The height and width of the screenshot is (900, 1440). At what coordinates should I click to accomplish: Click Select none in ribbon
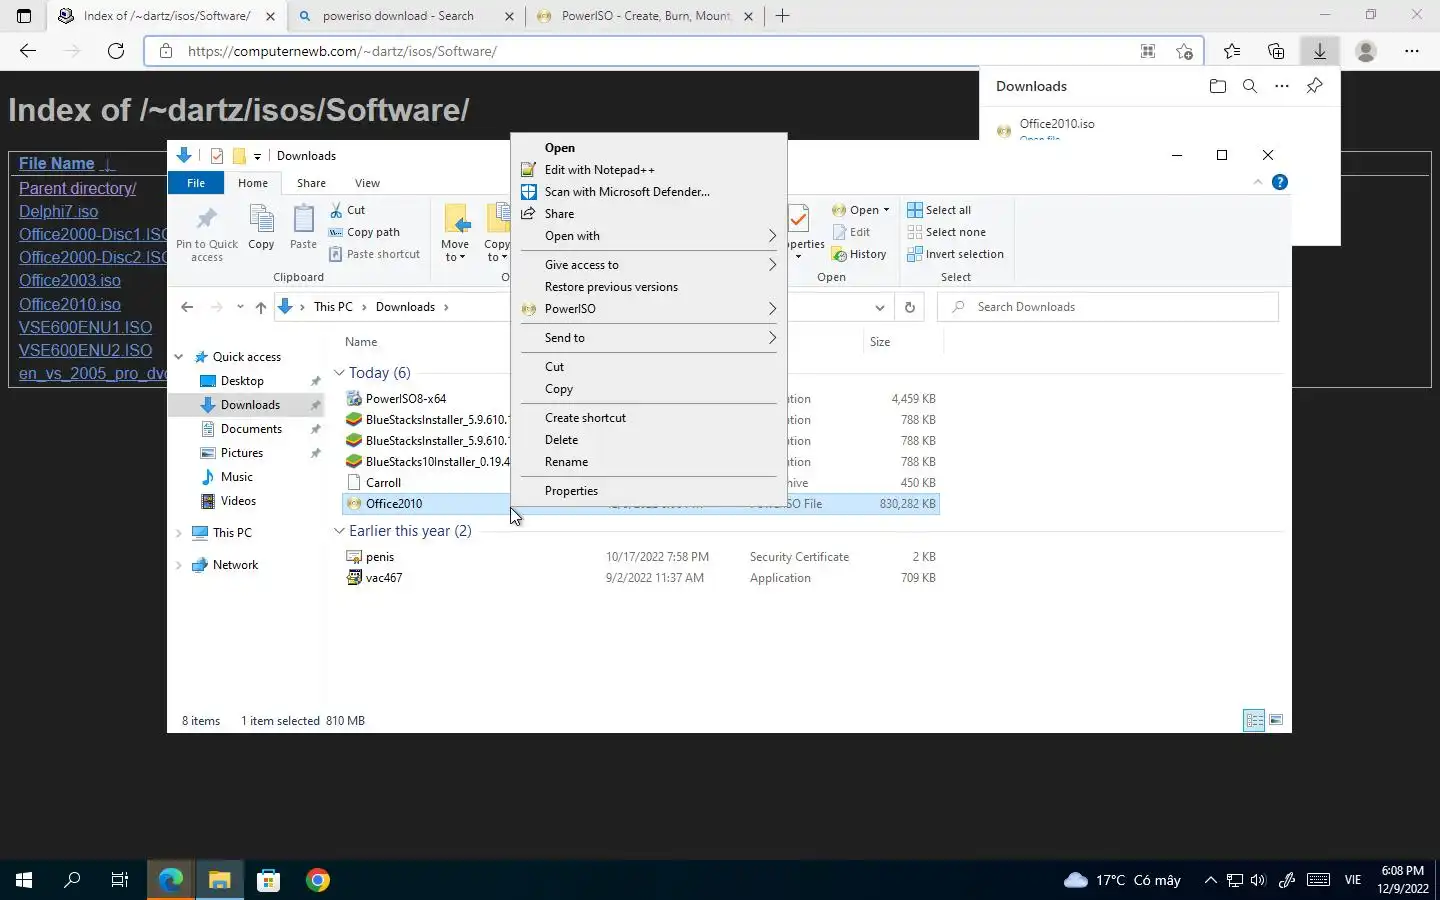[x=946, y=232]
